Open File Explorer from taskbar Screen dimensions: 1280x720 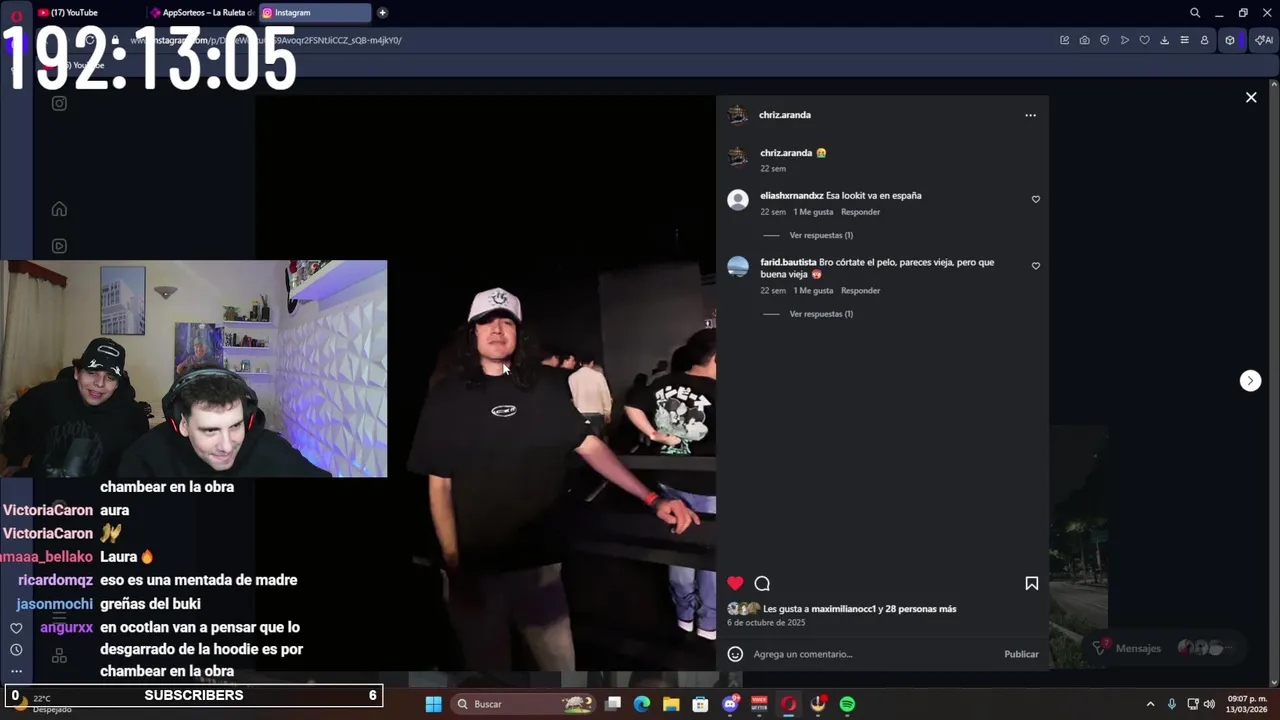pos(671,704)
